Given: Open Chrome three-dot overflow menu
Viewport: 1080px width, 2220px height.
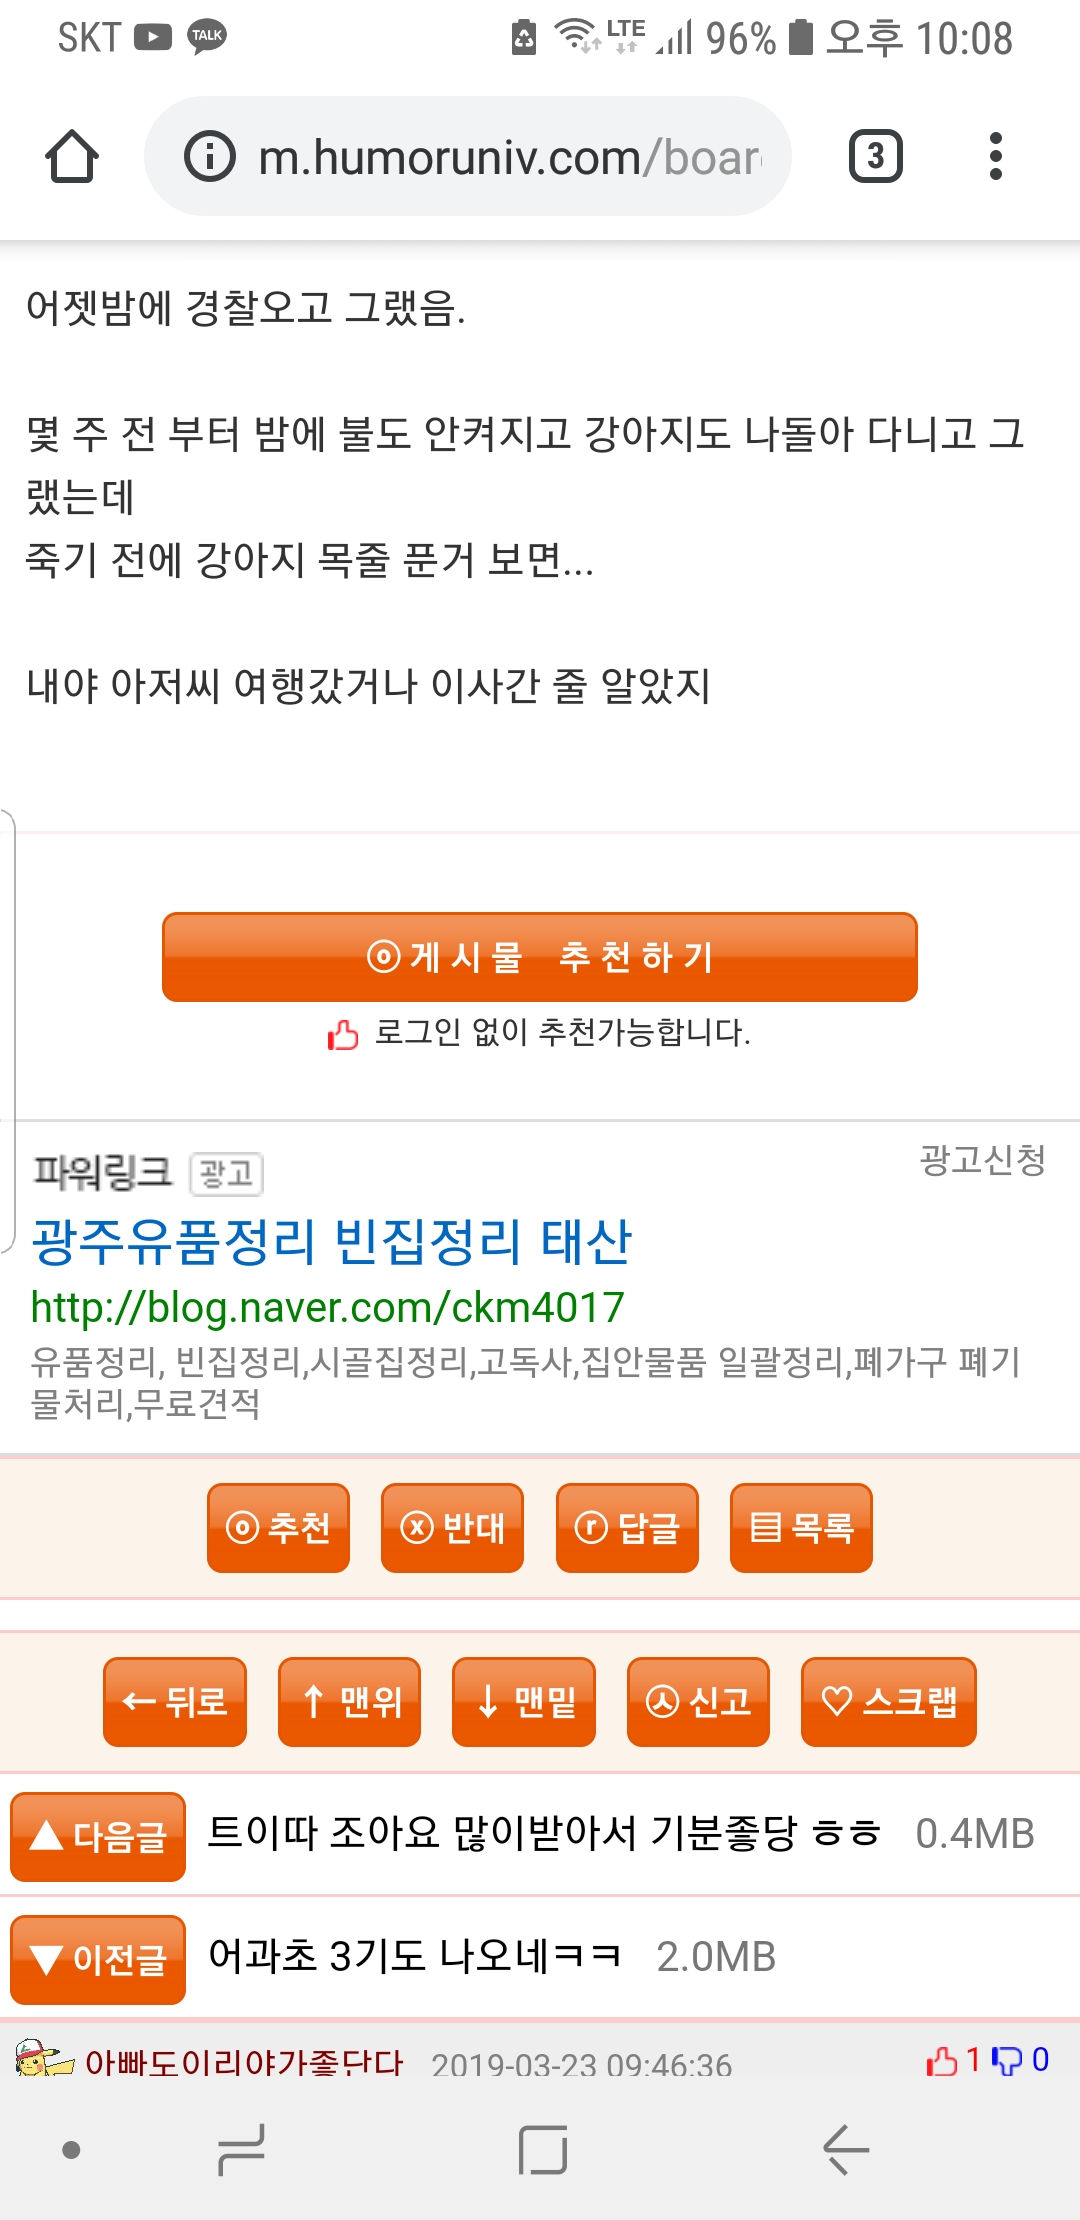Looking at the screenshot, I should (995, 157).
